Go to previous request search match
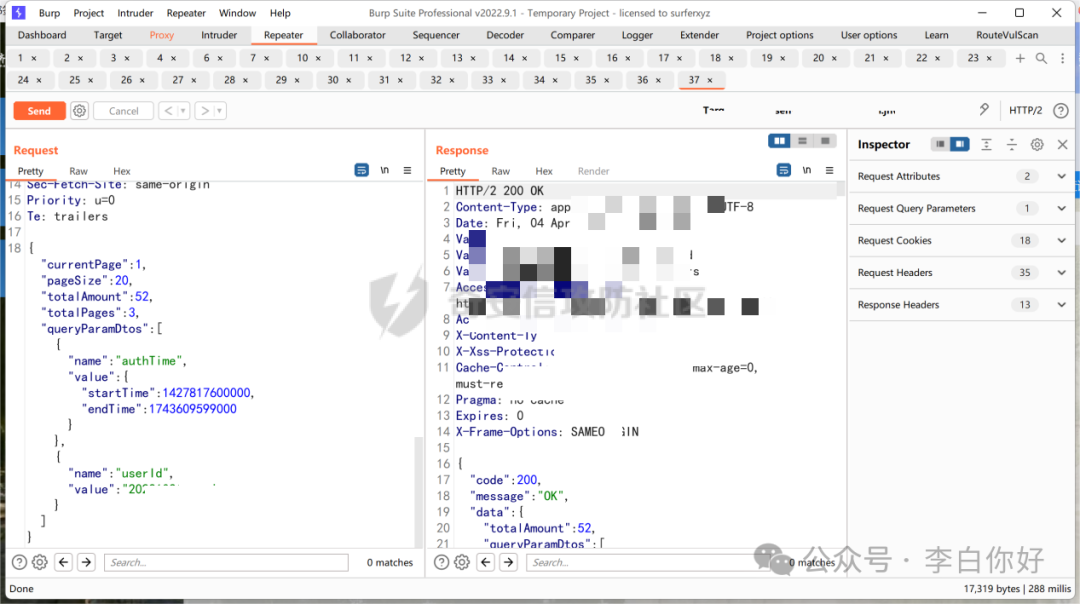Image resolution: width=1080 pixels, height=604 pixels. pos(63,563)
